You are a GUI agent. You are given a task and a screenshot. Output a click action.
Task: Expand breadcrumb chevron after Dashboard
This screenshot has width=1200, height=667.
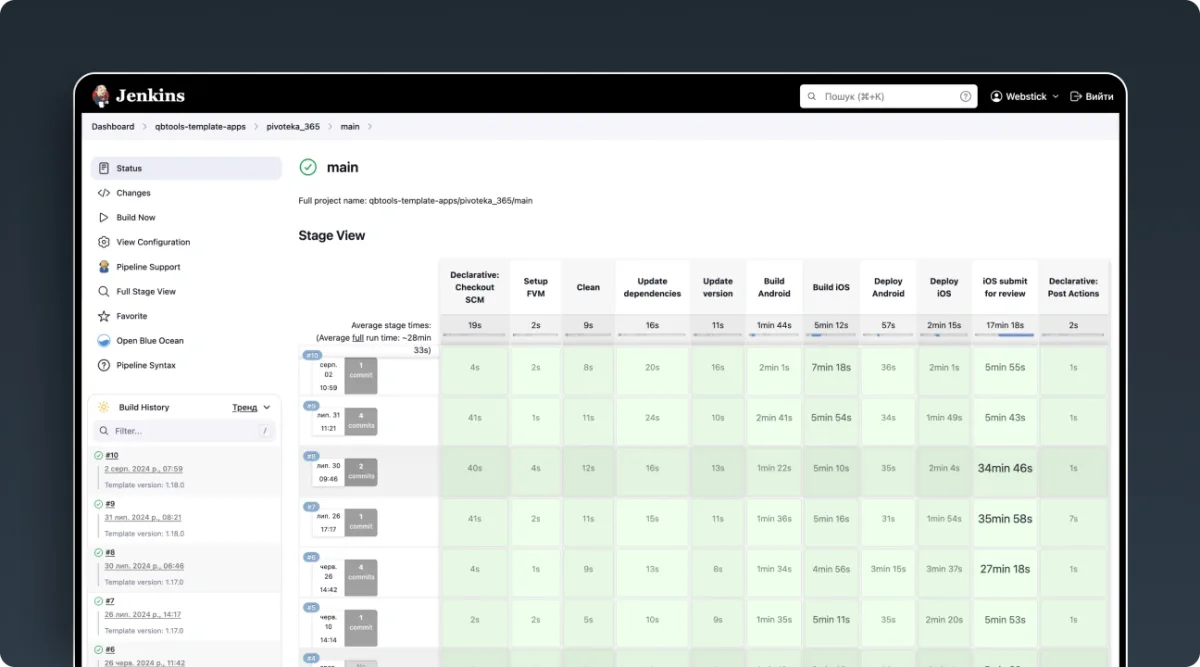pyautogui.click(x=144, y=127)
